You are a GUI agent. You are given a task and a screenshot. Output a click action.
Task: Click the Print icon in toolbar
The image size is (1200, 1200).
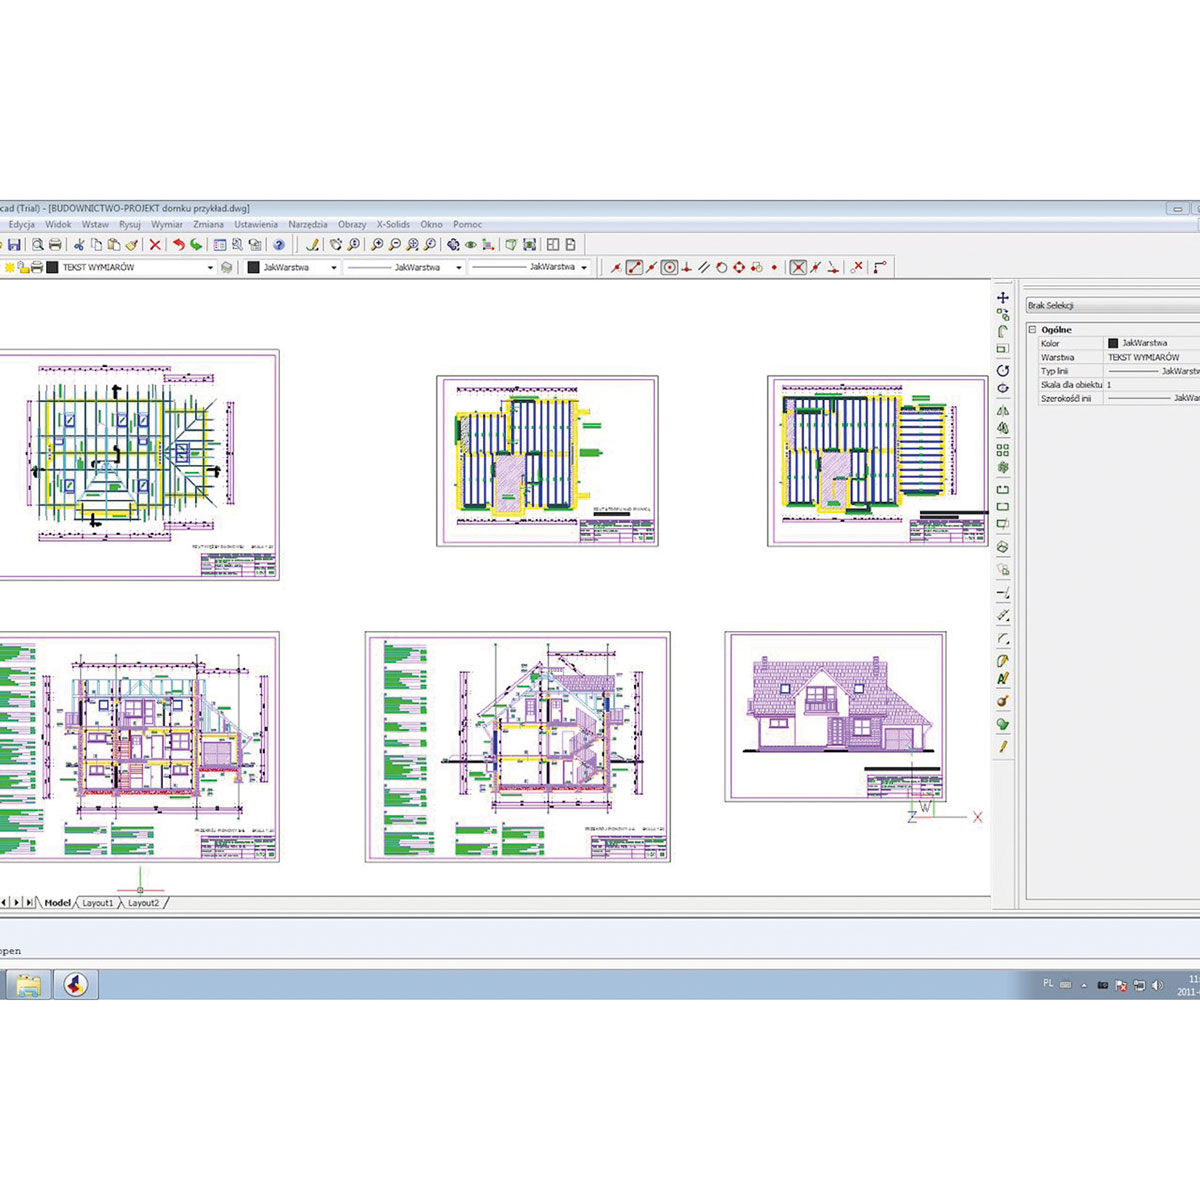pos(55,245)
